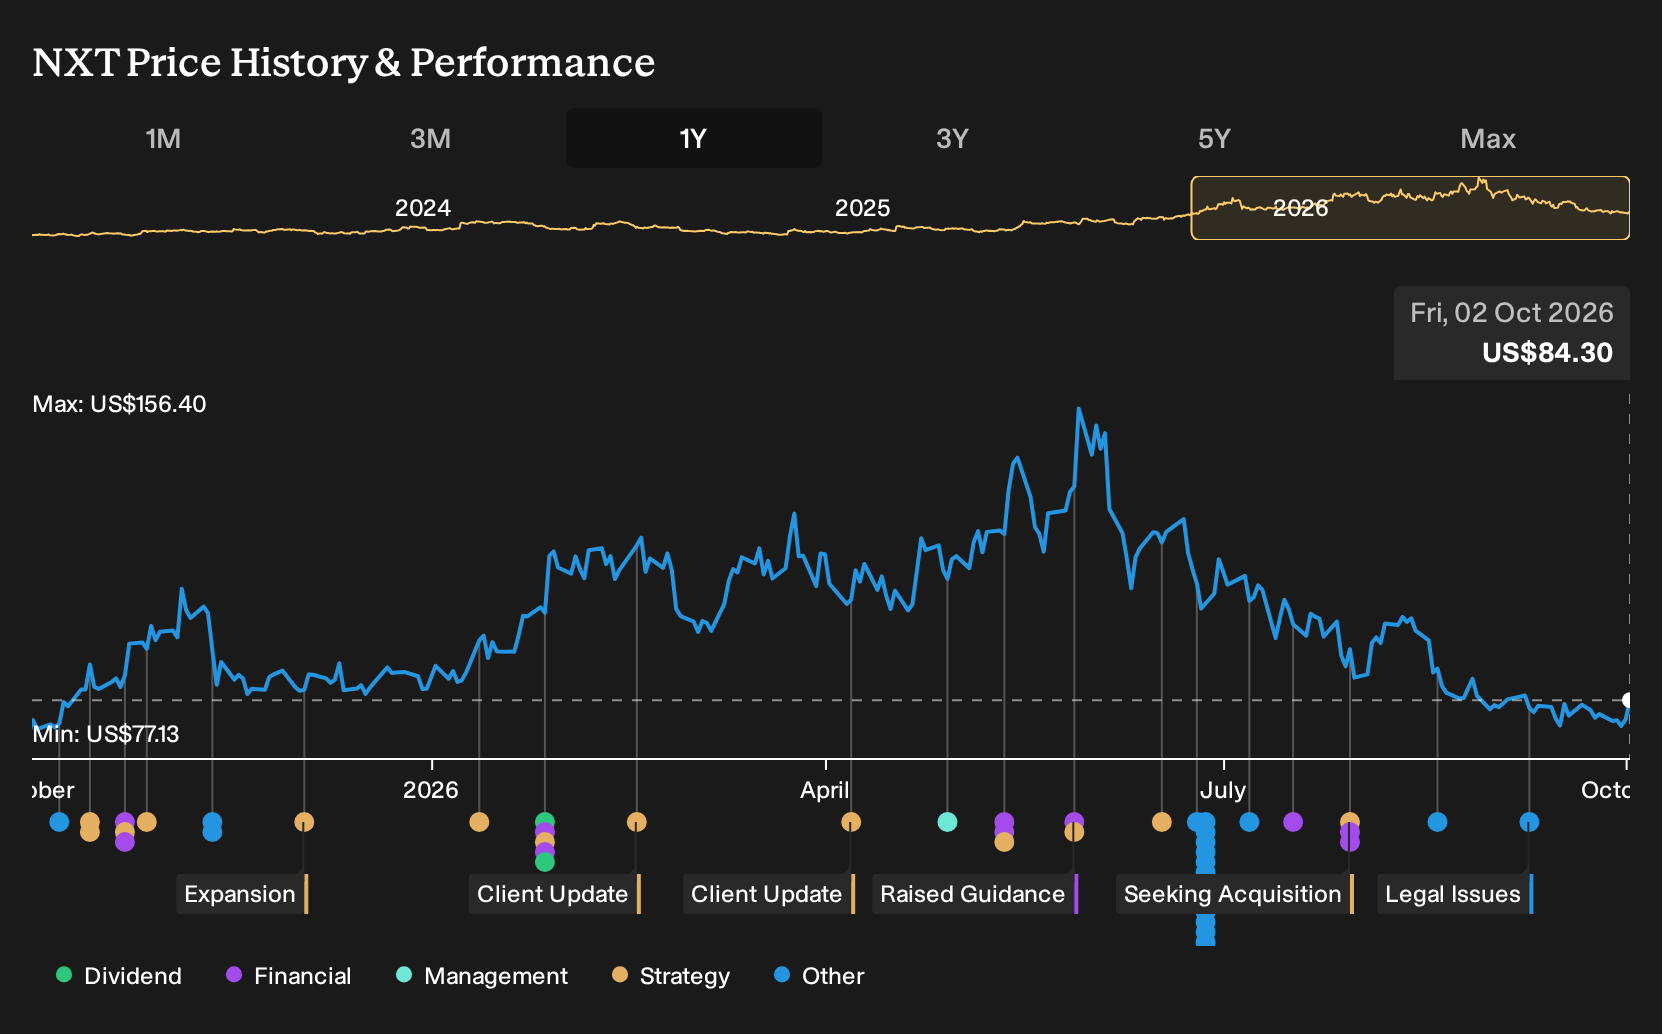Click the first blue event dot at chart start
The width and height of the screenshot is (1662, 1034).
click(59, 822)
